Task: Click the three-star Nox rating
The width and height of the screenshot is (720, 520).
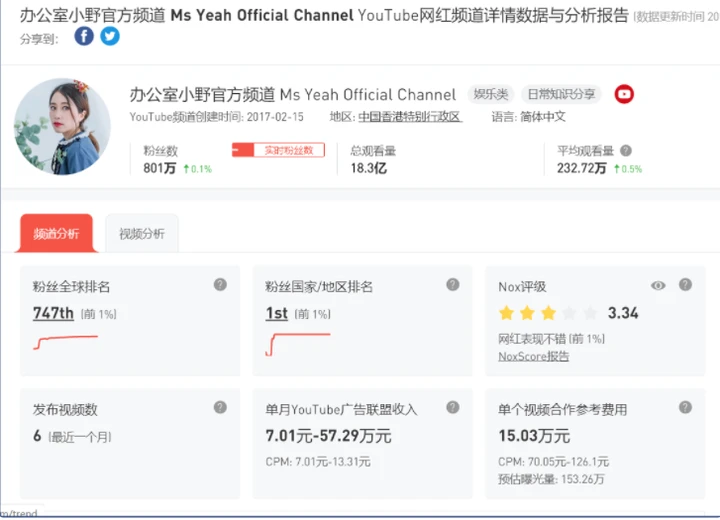Action: point(548,313)
